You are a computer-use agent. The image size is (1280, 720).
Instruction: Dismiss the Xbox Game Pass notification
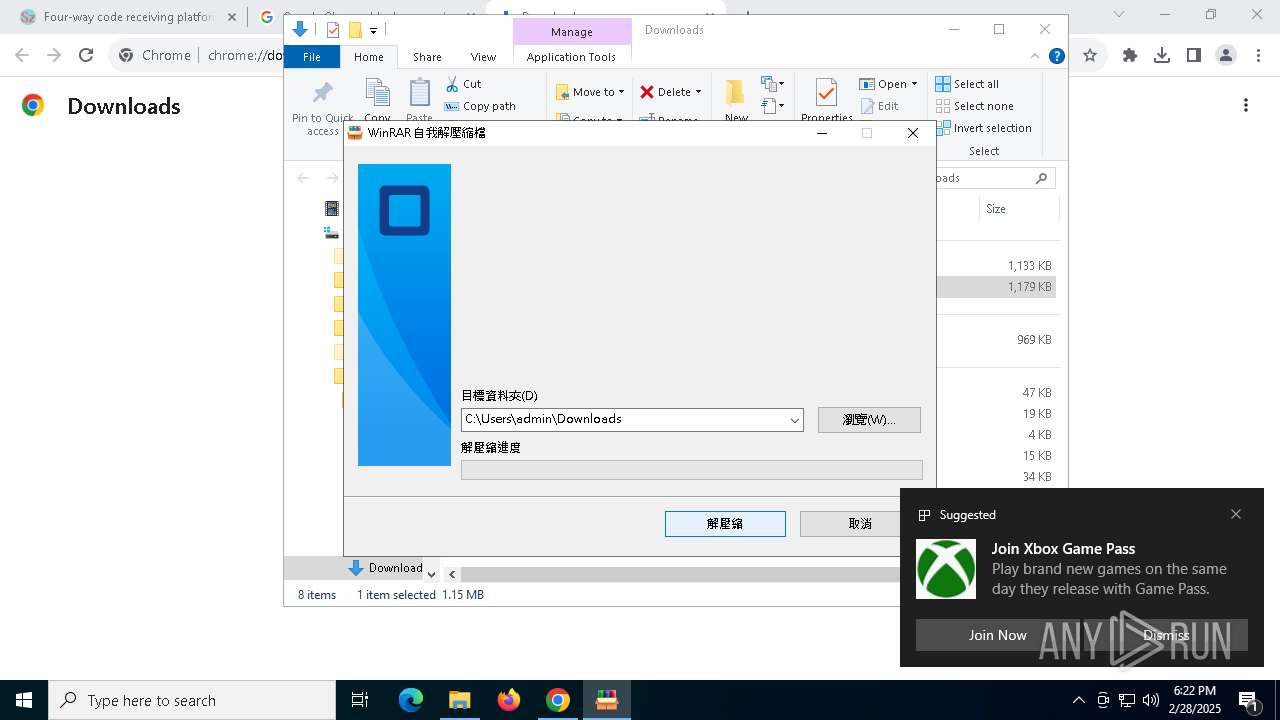click(x=1166, y=635)
